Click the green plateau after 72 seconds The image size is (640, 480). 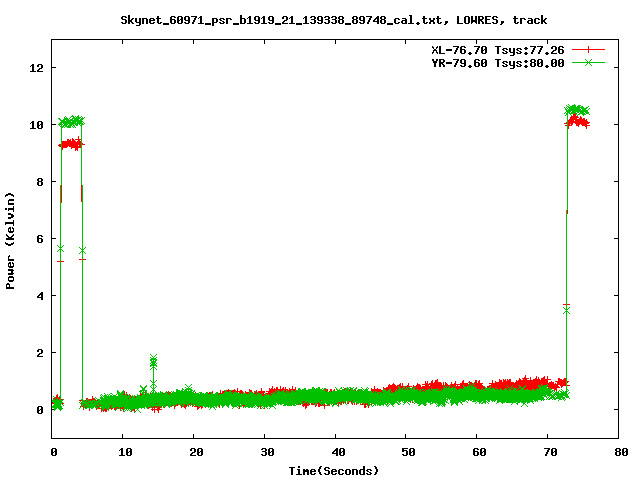pos(578,110)
